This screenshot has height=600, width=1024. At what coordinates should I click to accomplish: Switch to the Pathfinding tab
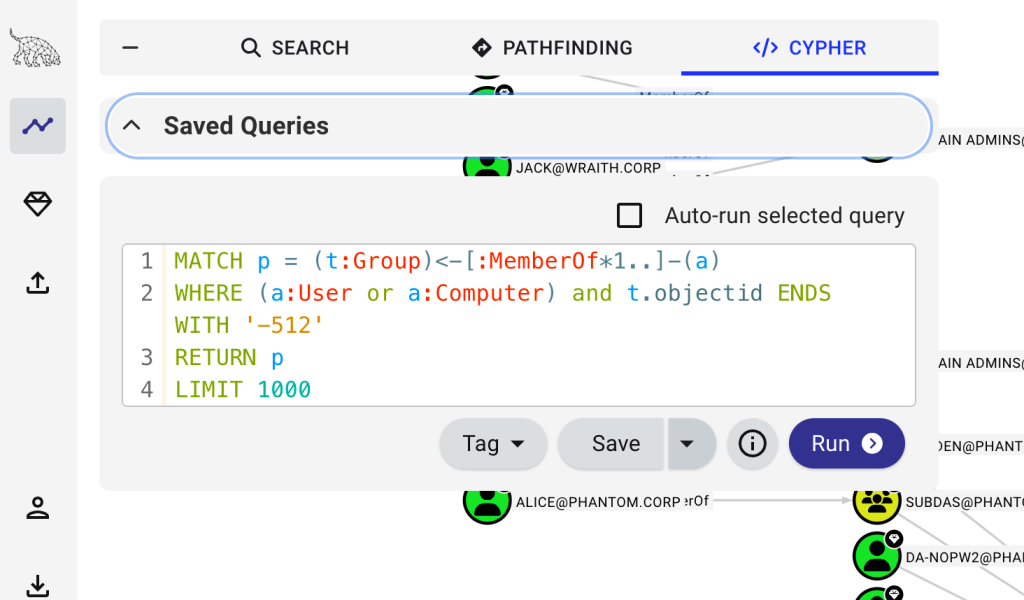pyautogui.click(x=552, y=48)
